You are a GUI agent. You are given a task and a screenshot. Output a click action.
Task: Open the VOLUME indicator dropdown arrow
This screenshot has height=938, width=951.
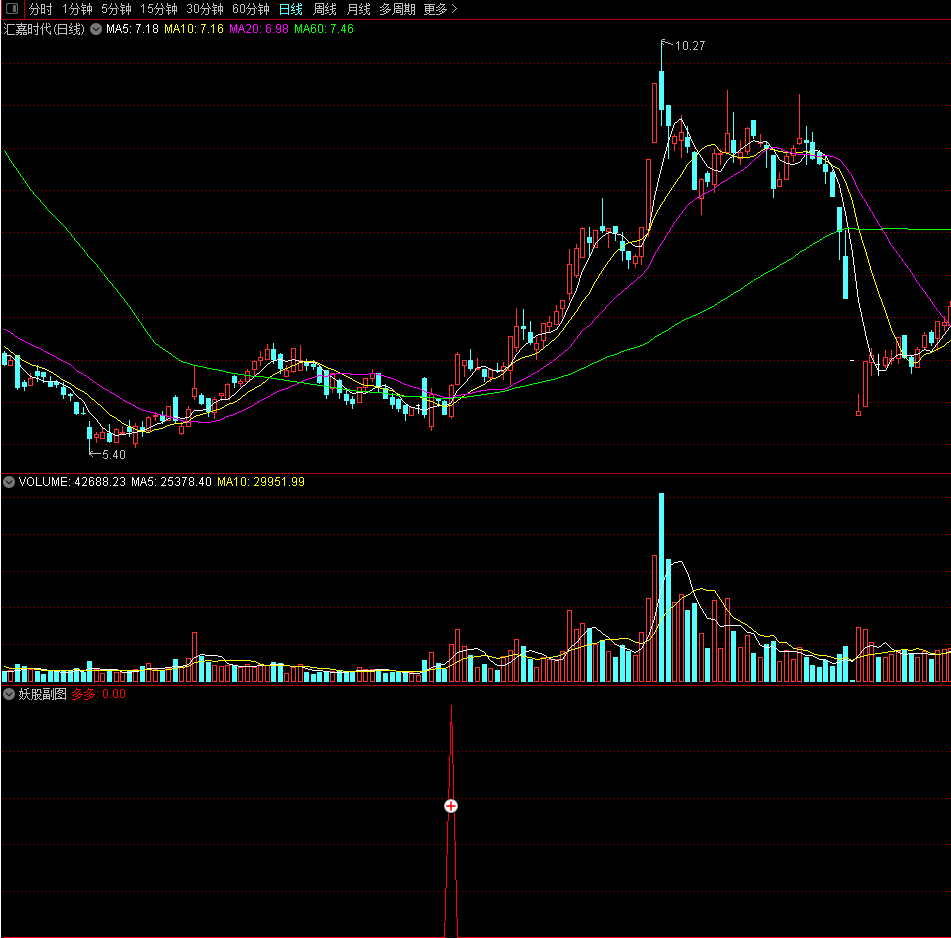click(9, 482)
